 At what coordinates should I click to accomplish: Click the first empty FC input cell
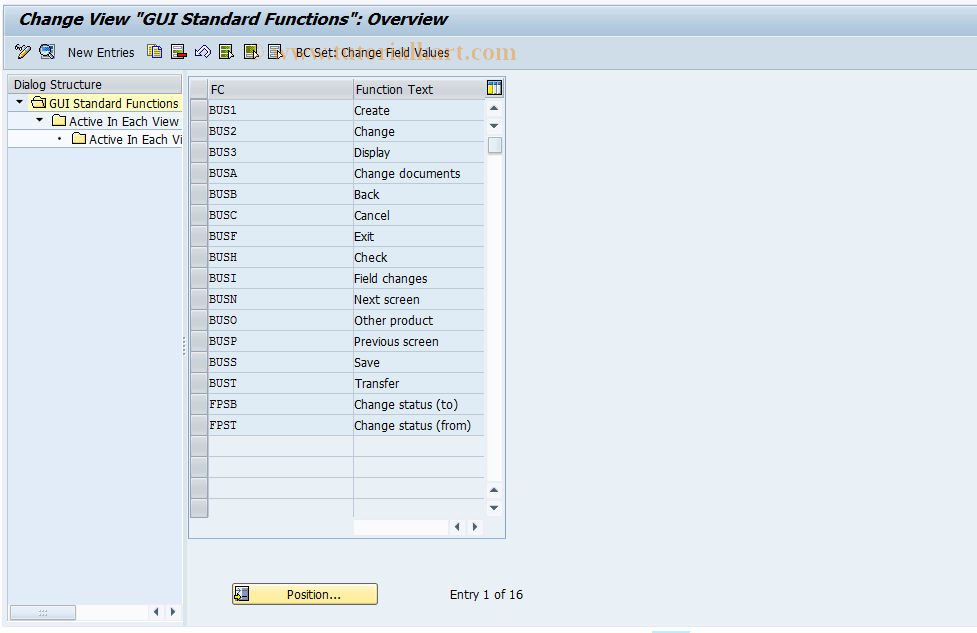280,446
